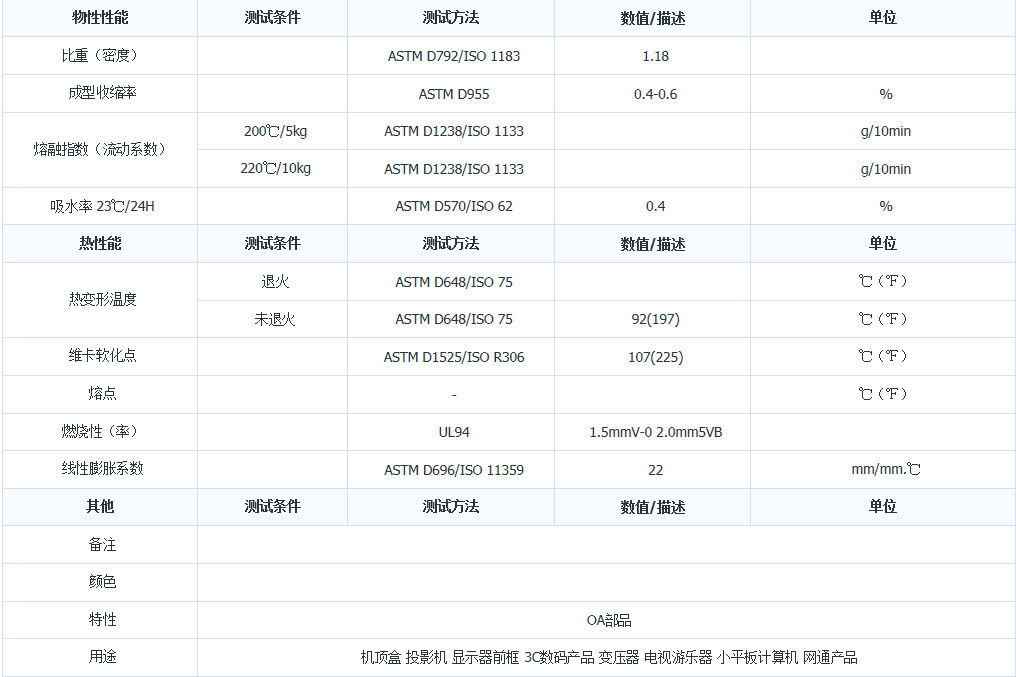Image resolution: width=1016 pixels, height=677 pixels.
Task: Click the 220℃/10kg test condition cell
Action: 275,168
